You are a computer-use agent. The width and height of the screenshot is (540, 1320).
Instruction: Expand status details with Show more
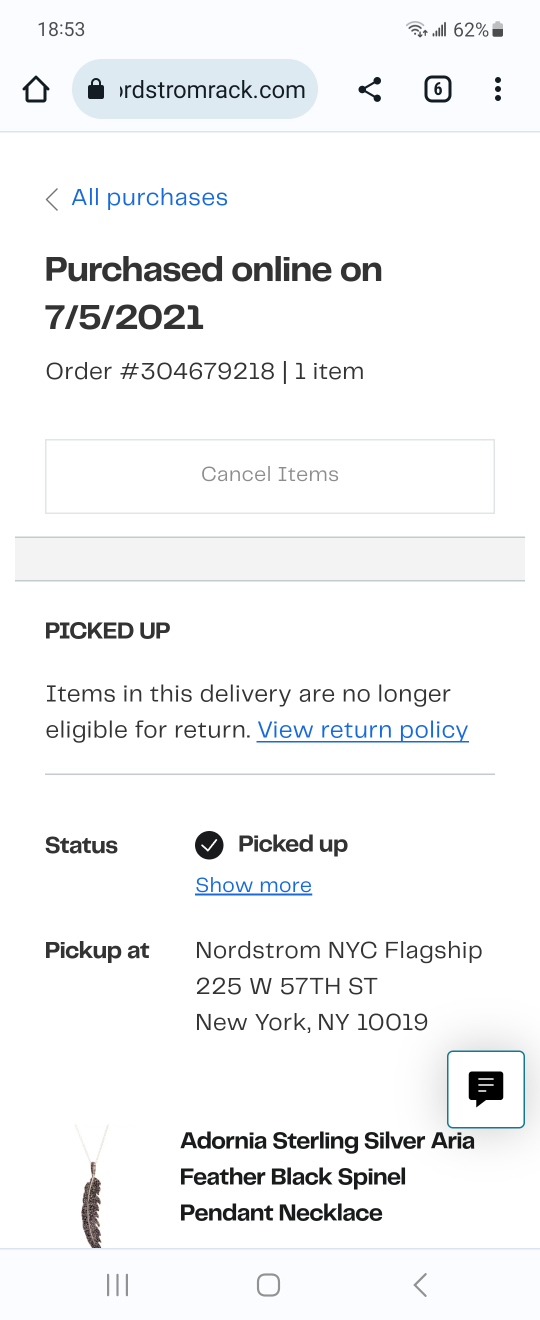tap(253, 885)
